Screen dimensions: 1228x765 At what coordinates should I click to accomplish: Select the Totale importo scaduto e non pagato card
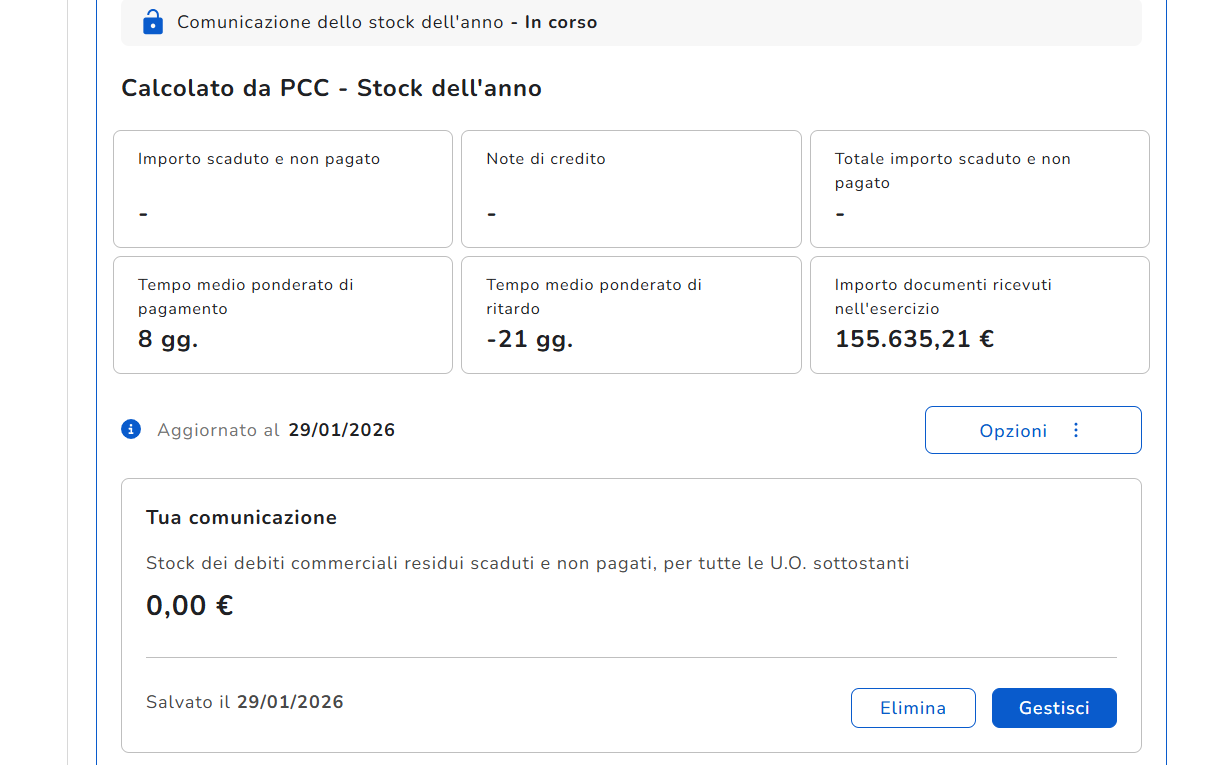click(980, 189)
